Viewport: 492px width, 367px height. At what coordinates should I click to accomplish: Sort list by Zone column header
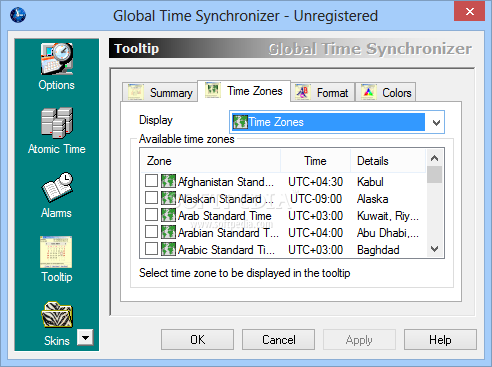click(210, 161)
